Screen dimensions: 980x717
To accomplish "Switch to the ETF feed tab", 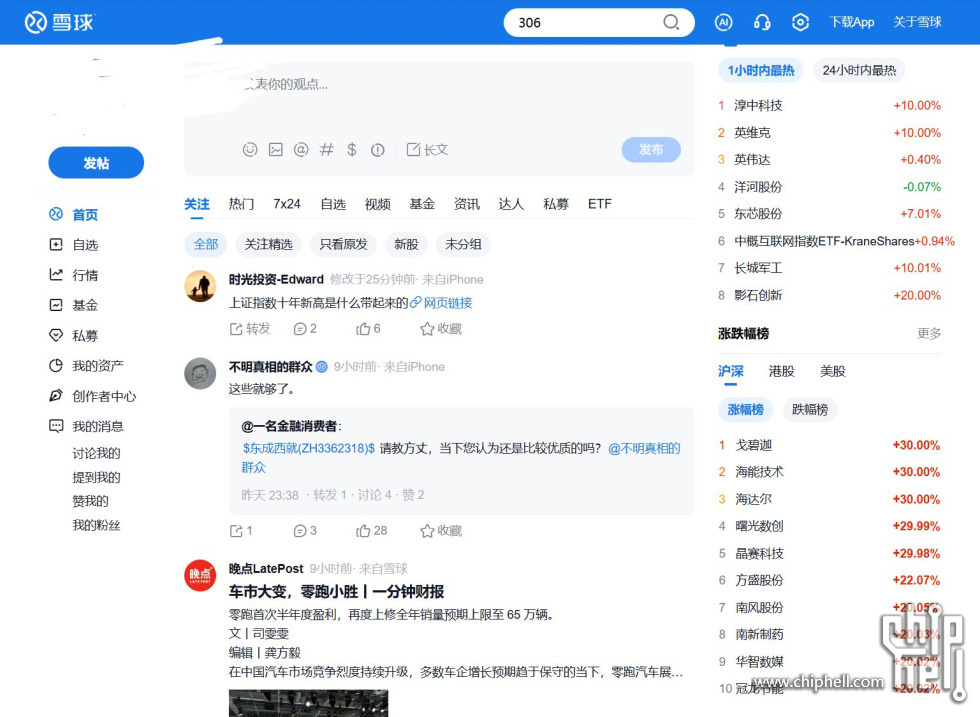I will [x=600, y=204].
